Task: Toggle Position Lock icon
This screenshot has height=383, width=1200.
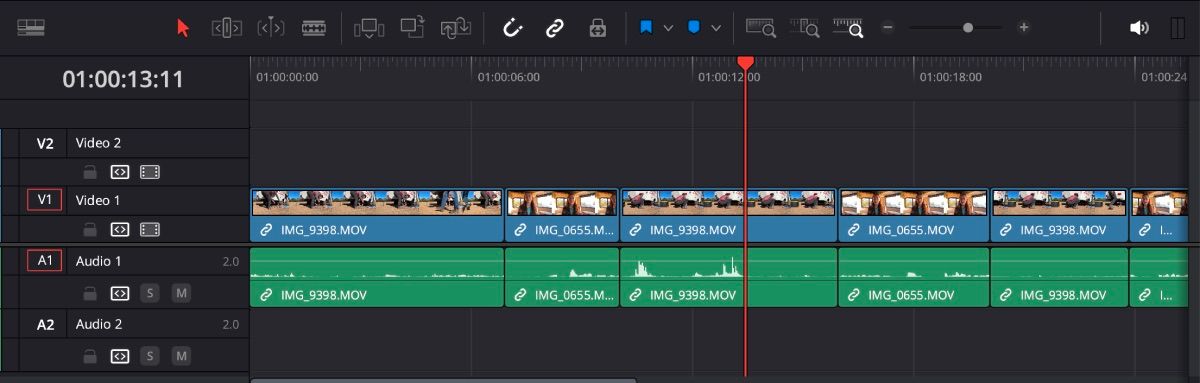Action: 597,28
